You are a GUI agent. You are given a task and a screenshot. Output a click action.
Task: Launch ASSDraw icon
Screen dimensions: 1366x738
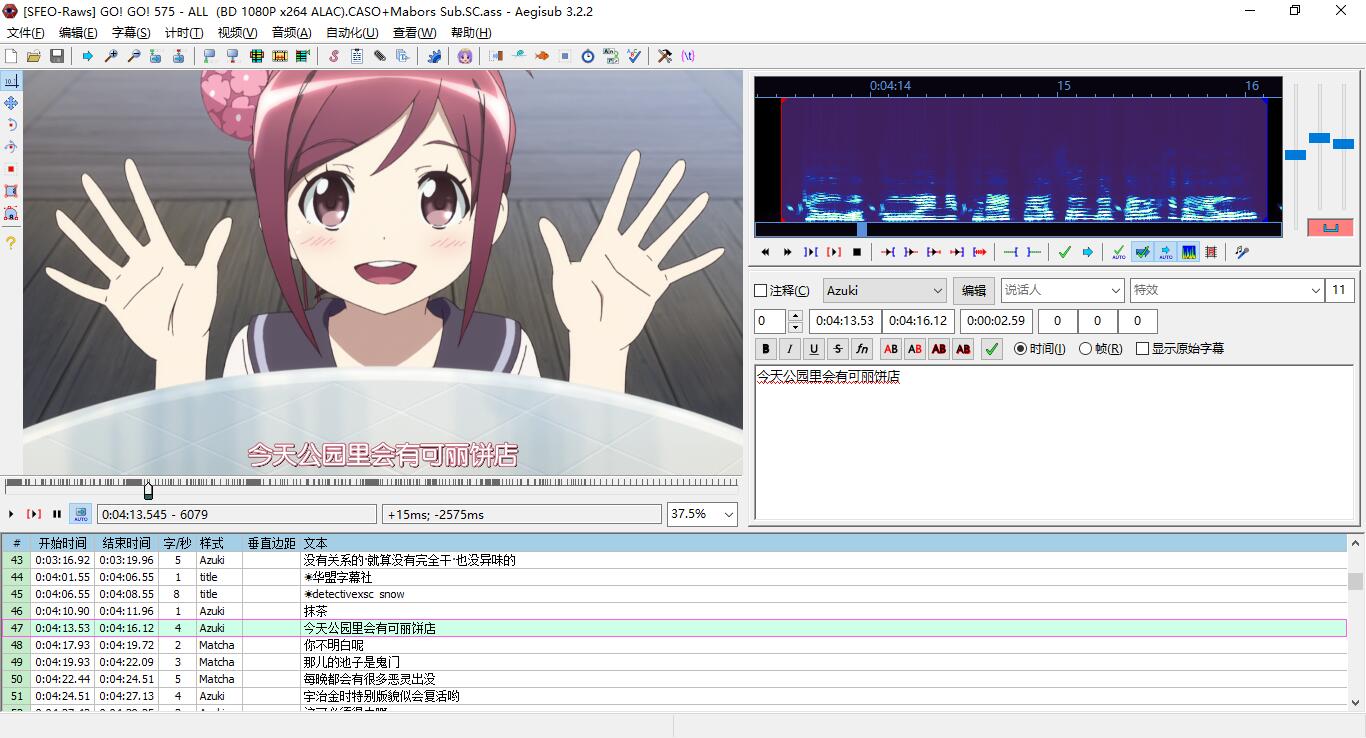[x=464, y=56]
